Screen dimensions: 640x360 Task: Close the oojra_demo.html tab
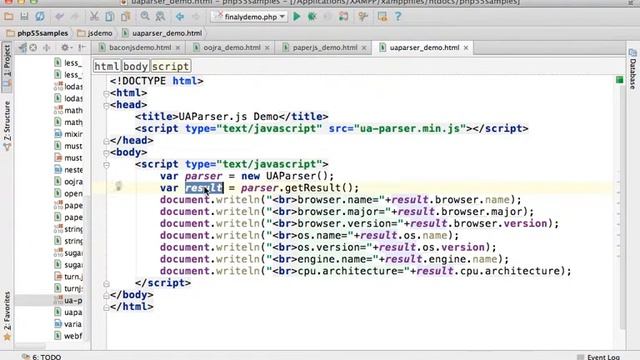click(x=267, y=48)
